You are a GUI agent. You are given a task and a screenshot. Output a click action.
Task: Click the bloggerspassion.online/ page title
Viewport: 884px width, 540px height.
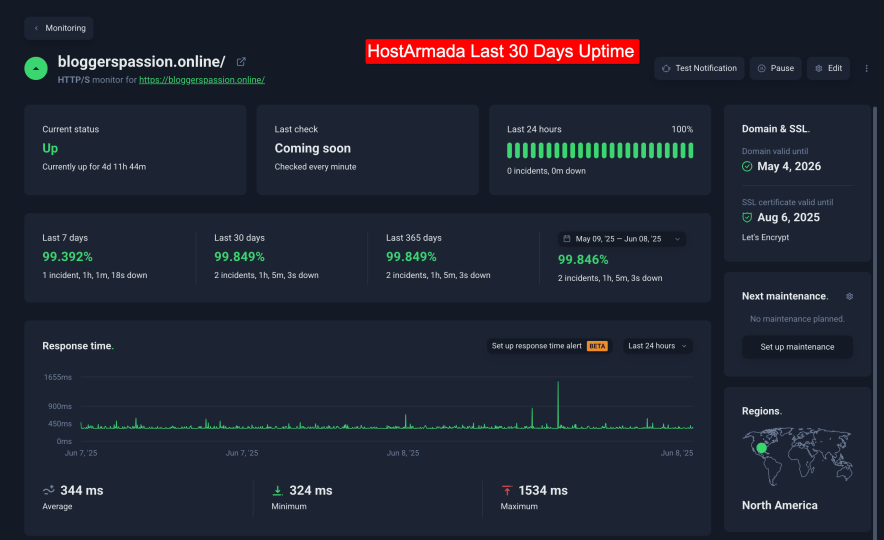point(142,61)
